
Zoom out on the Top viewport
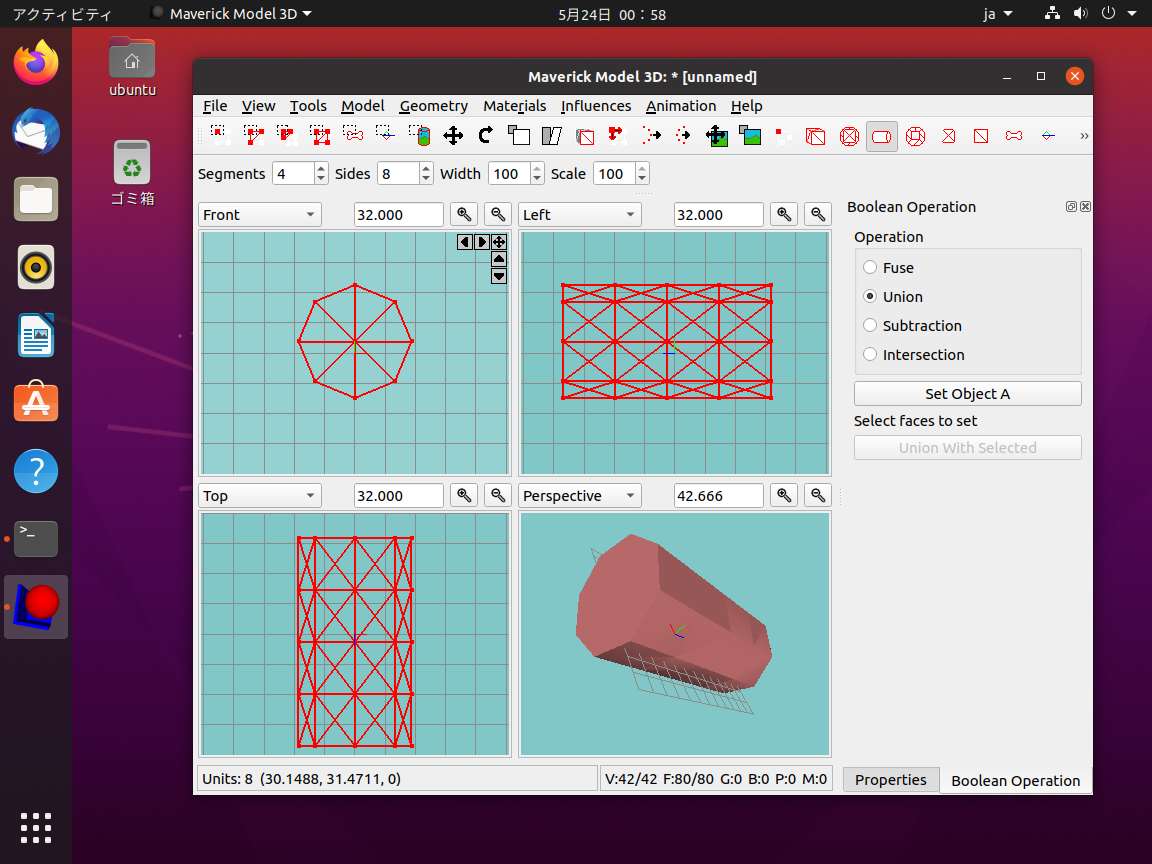498,496
